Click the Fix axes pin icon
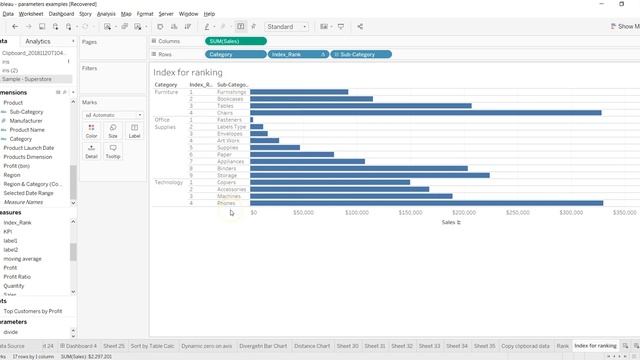 coord(253,27)
